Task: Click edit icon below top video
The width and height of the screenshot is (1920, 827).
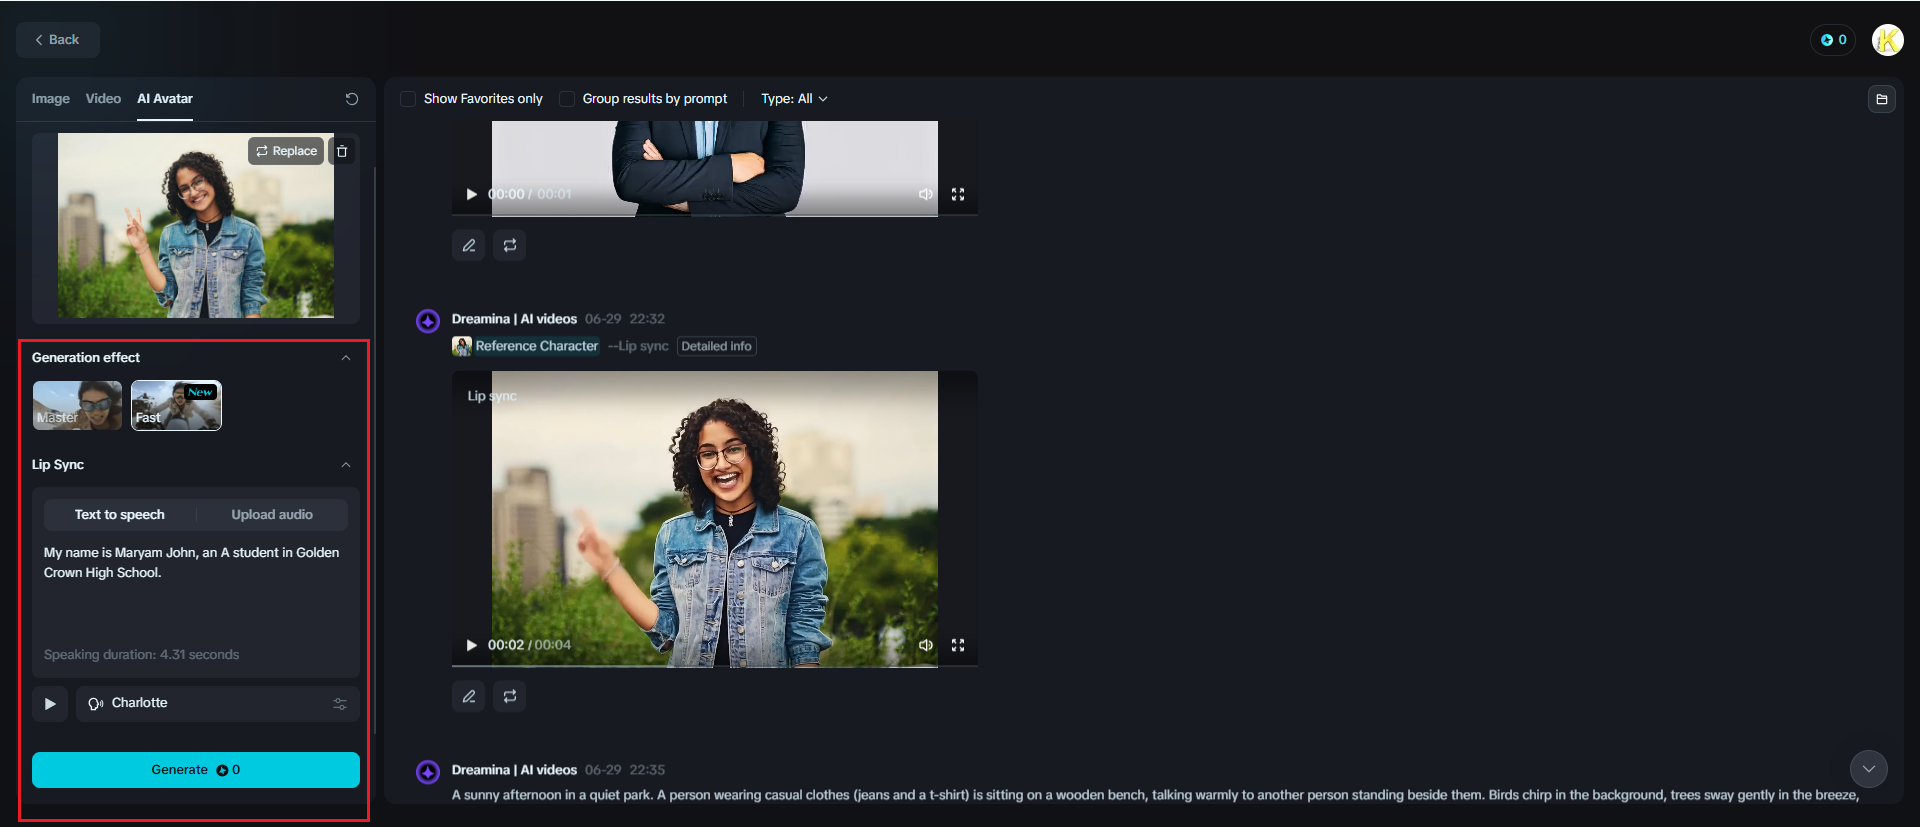Action: coord(469,245)
